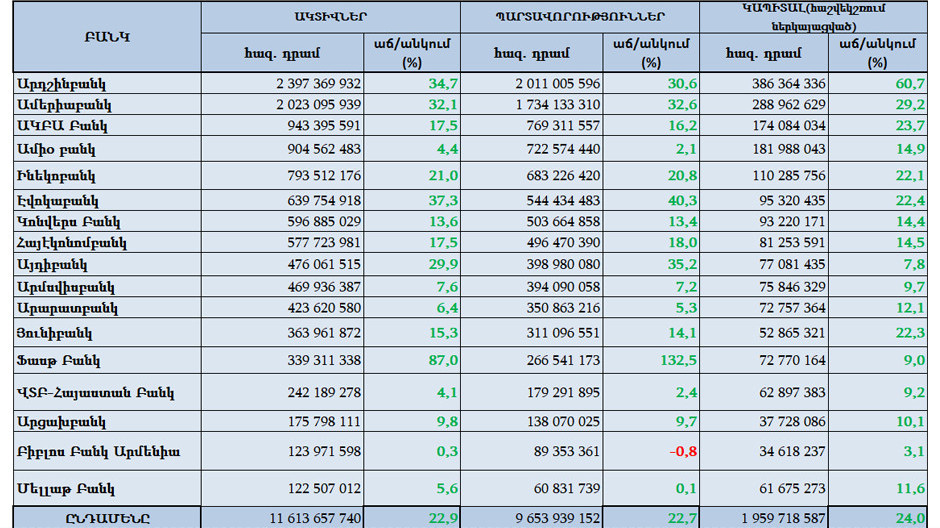Screen dimensions: 940x528
Task: Select the ԱԿՏԻՎՆԵՐ header cell
Action: (x=331, y=17)
